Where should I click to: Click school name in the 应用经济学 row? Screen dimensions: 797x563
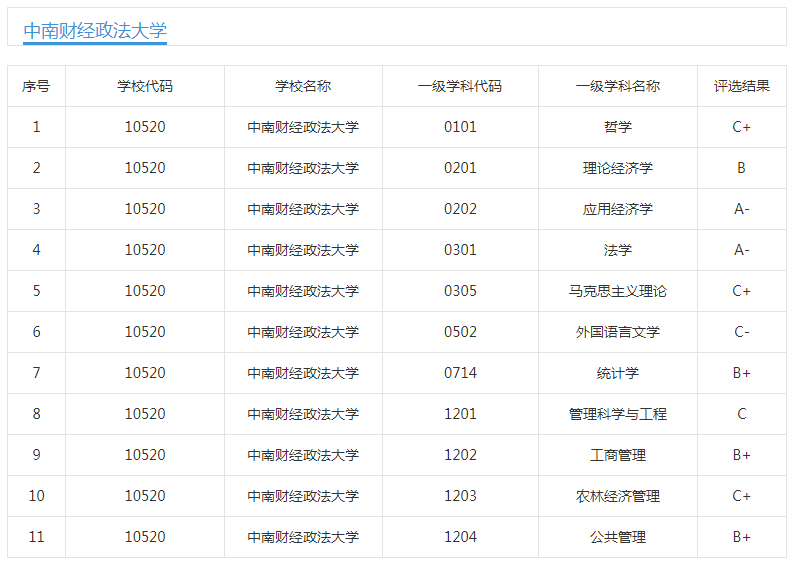[x=303, y=209]
